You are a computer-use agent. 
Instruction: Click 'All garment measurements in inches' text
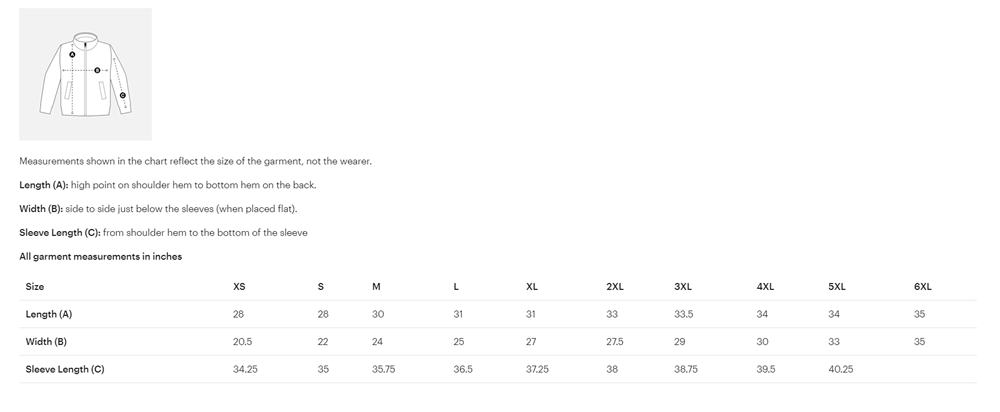pos(101,256)
